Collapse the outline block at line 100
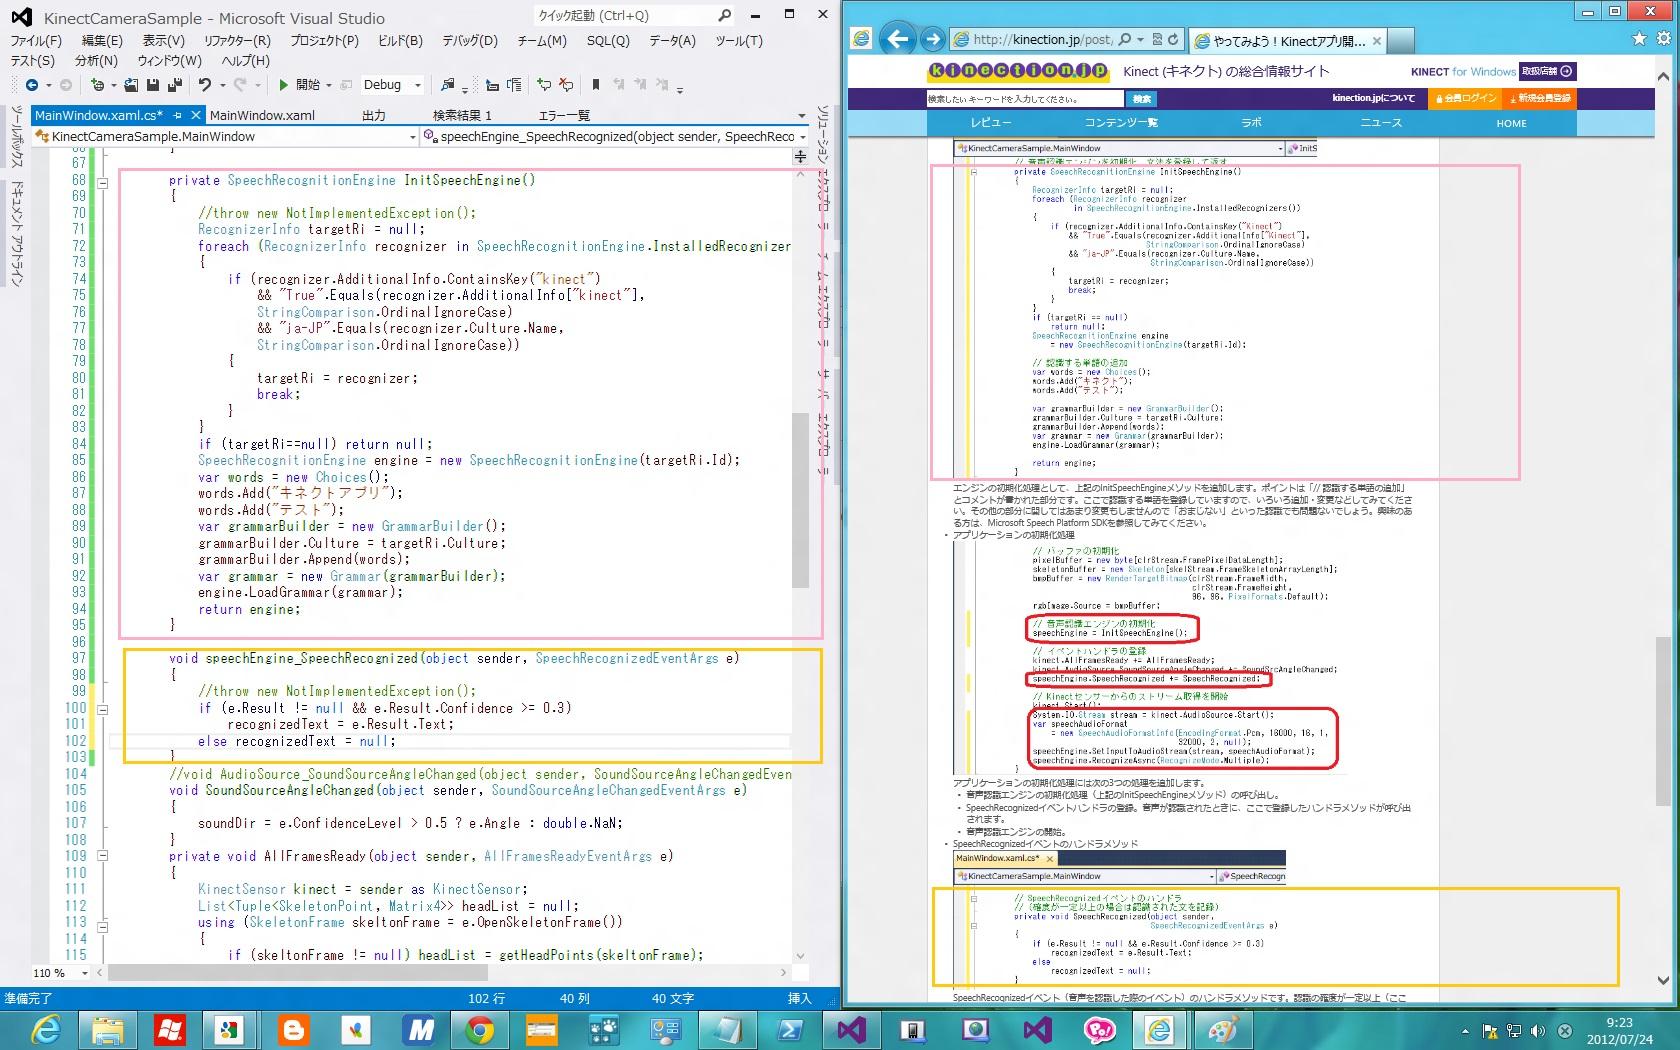The width and height of the screenshot is (1680, 1050). click(x=102, y=708)
